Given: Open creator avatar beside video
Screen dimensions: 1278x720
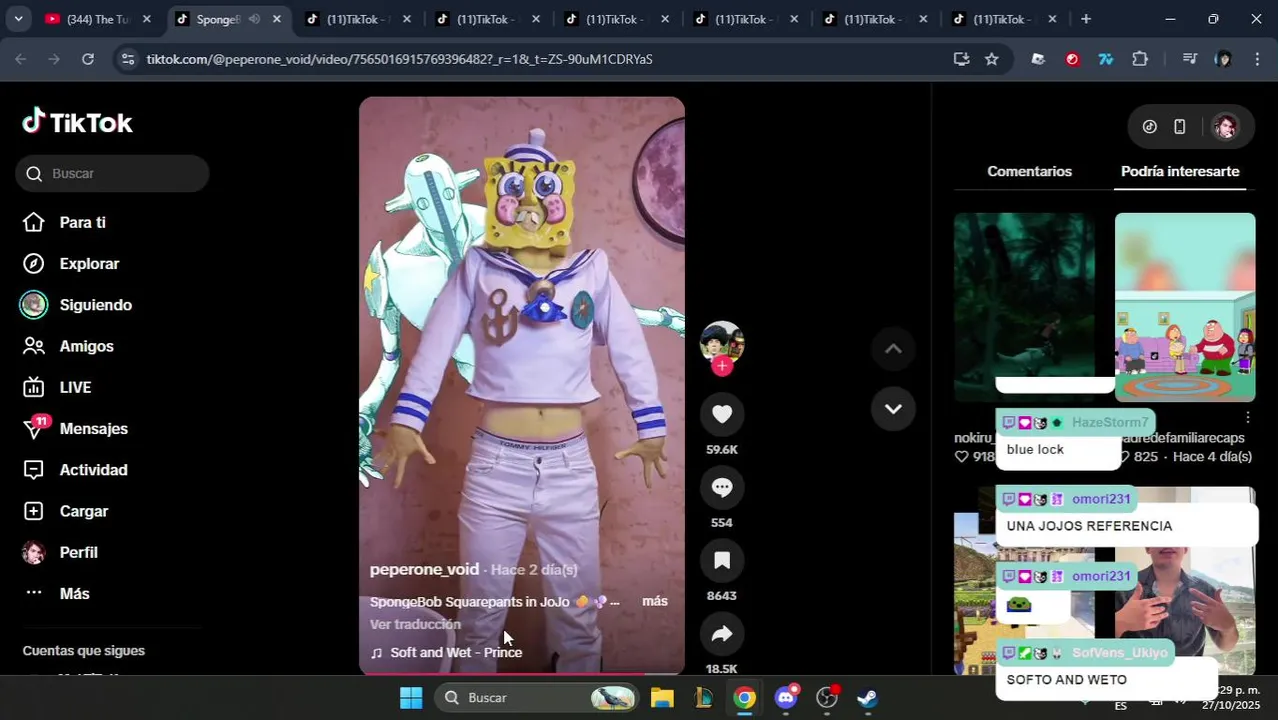Looking at the screenshot, I should coord(722,342).
